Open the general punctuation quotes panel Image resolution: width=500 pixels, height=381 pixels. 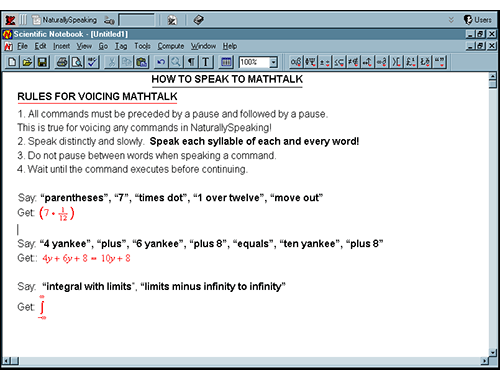(x=440, y=62)
